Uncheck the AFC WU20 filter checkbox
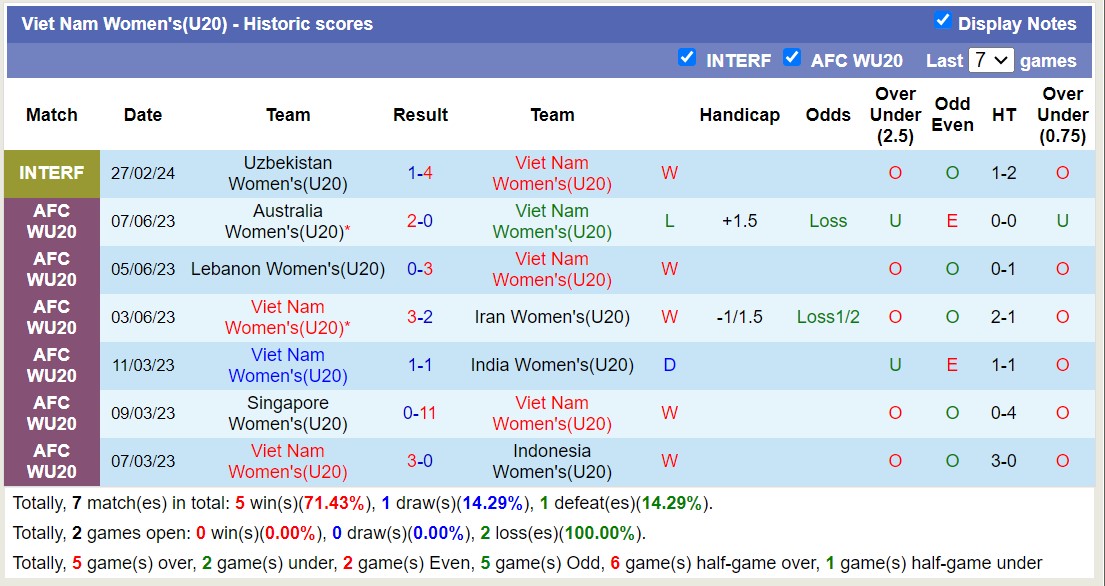The width and height of the screenshot is (1105, 586). tap(792, 58)
